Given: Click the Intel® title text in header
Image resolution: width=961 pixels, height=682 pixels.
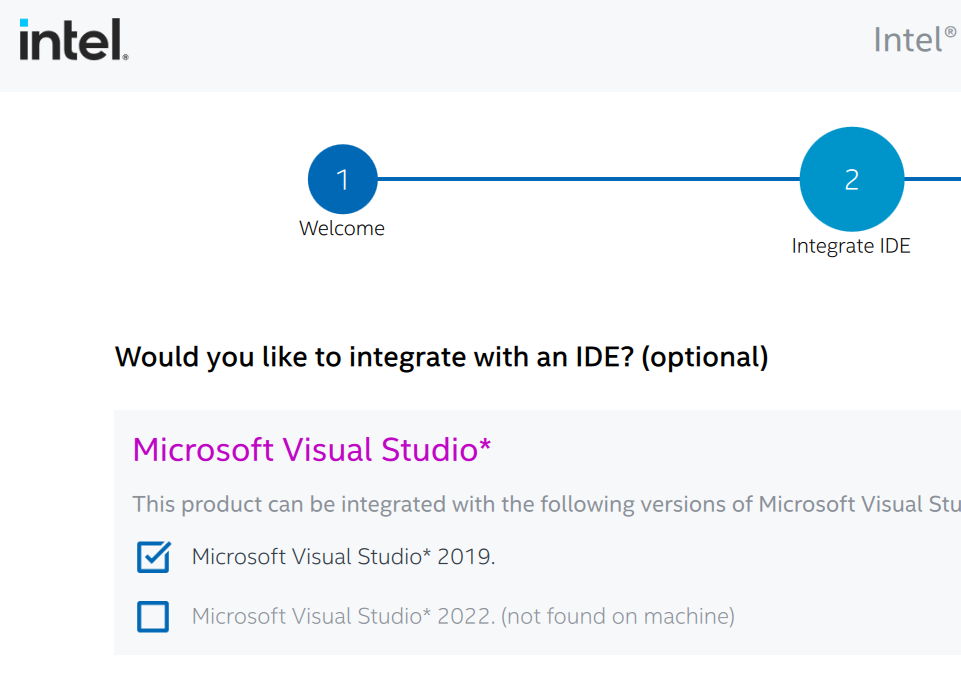Looking at the screenshot, I should 907,40.
